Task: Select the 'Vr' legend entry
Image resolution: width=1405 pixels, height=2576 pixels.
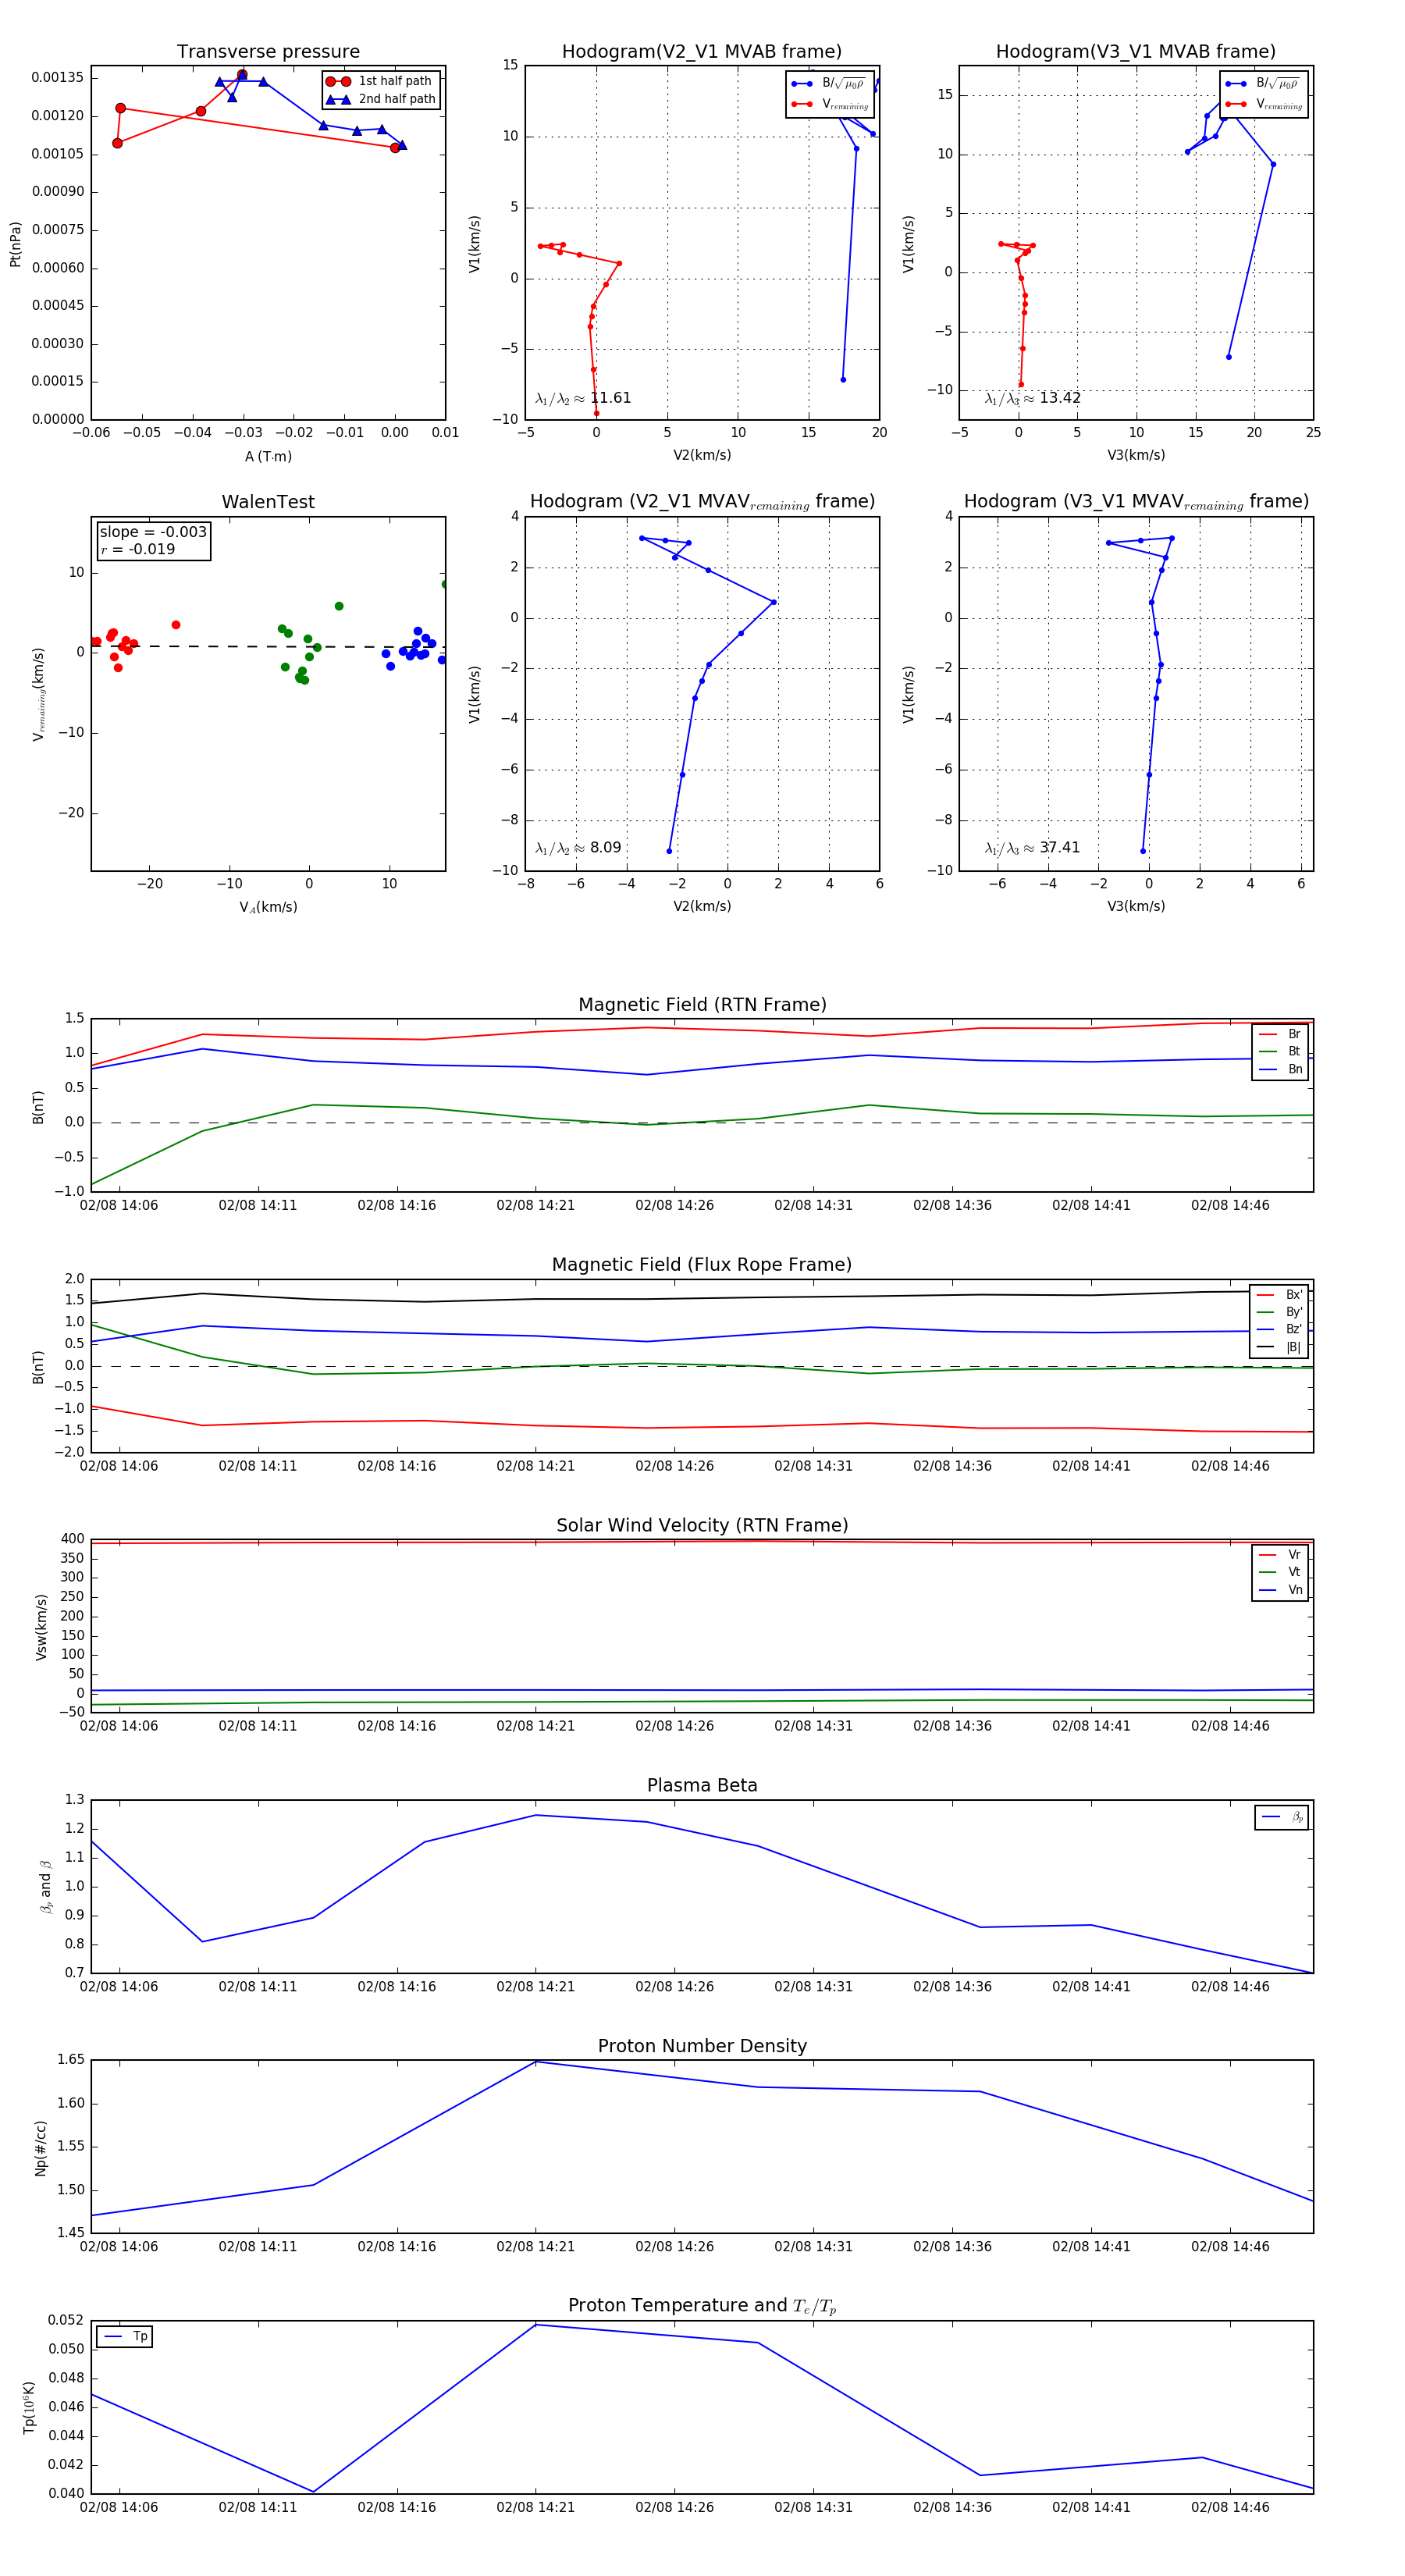Action: tap(1280, 1555)
